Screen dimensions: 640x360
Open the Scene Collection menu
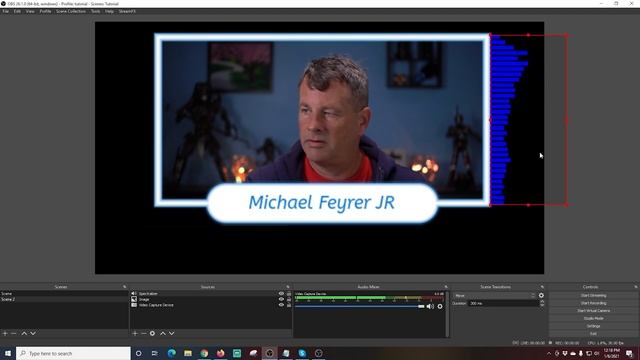(71, 11)
